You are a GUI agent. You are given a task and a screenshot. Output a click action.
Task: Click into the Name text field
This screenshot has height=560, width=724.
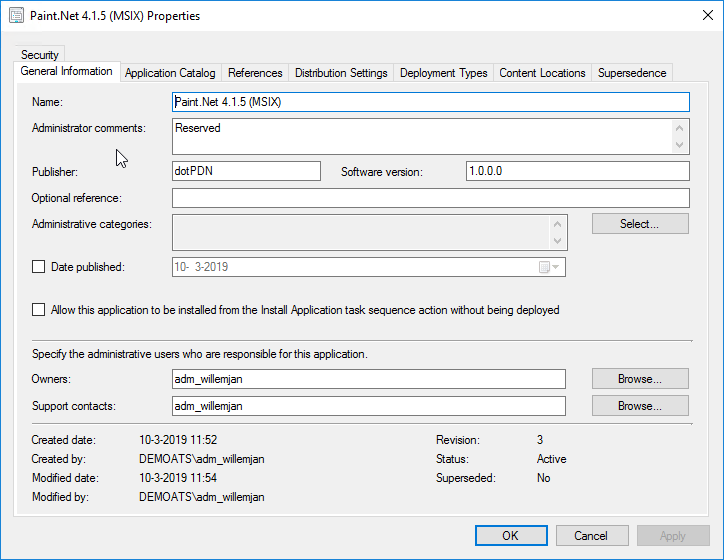click(x=430, y=102)
